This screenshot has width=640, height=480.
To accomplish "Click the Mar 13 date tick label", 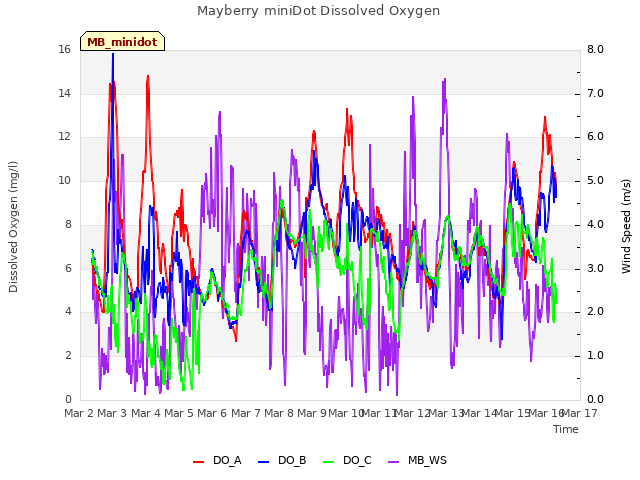I will [446, 413].
